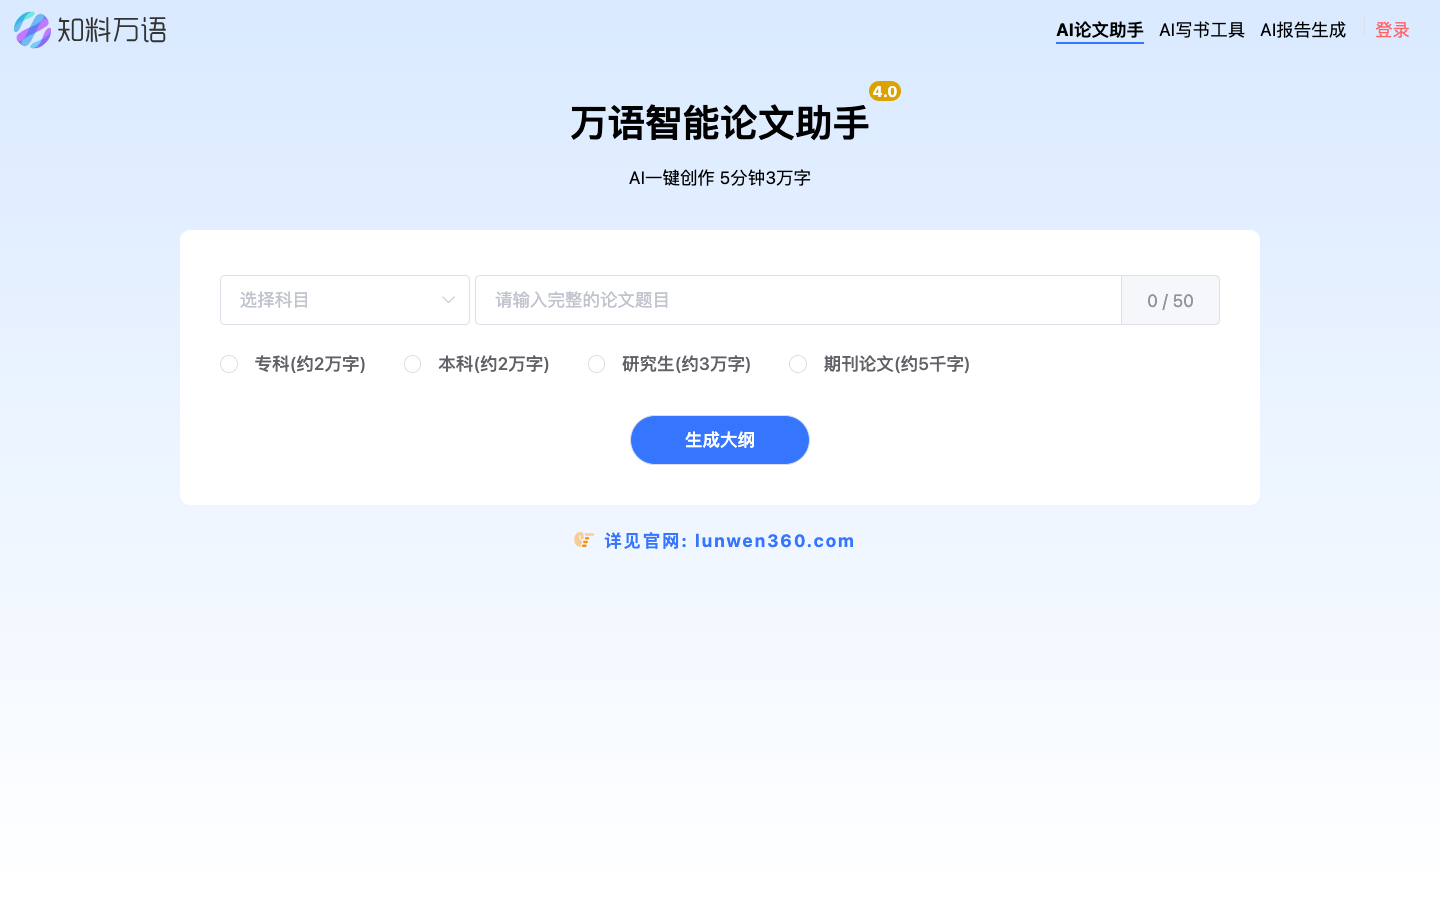Select the 期刊论文(约5千字) radio button
Screen dimensions: 1440x900
coord(798,364)
